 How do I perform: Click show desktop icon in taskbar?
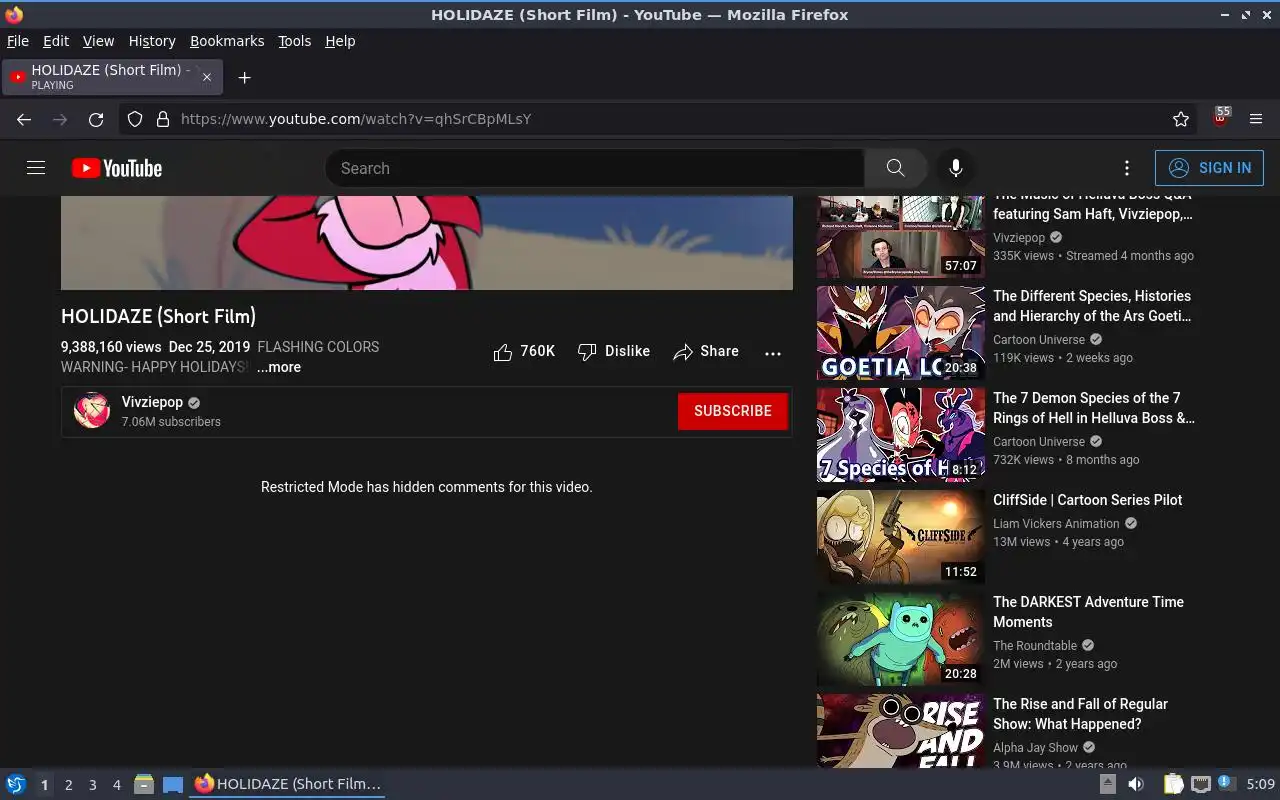coord(173,784)
